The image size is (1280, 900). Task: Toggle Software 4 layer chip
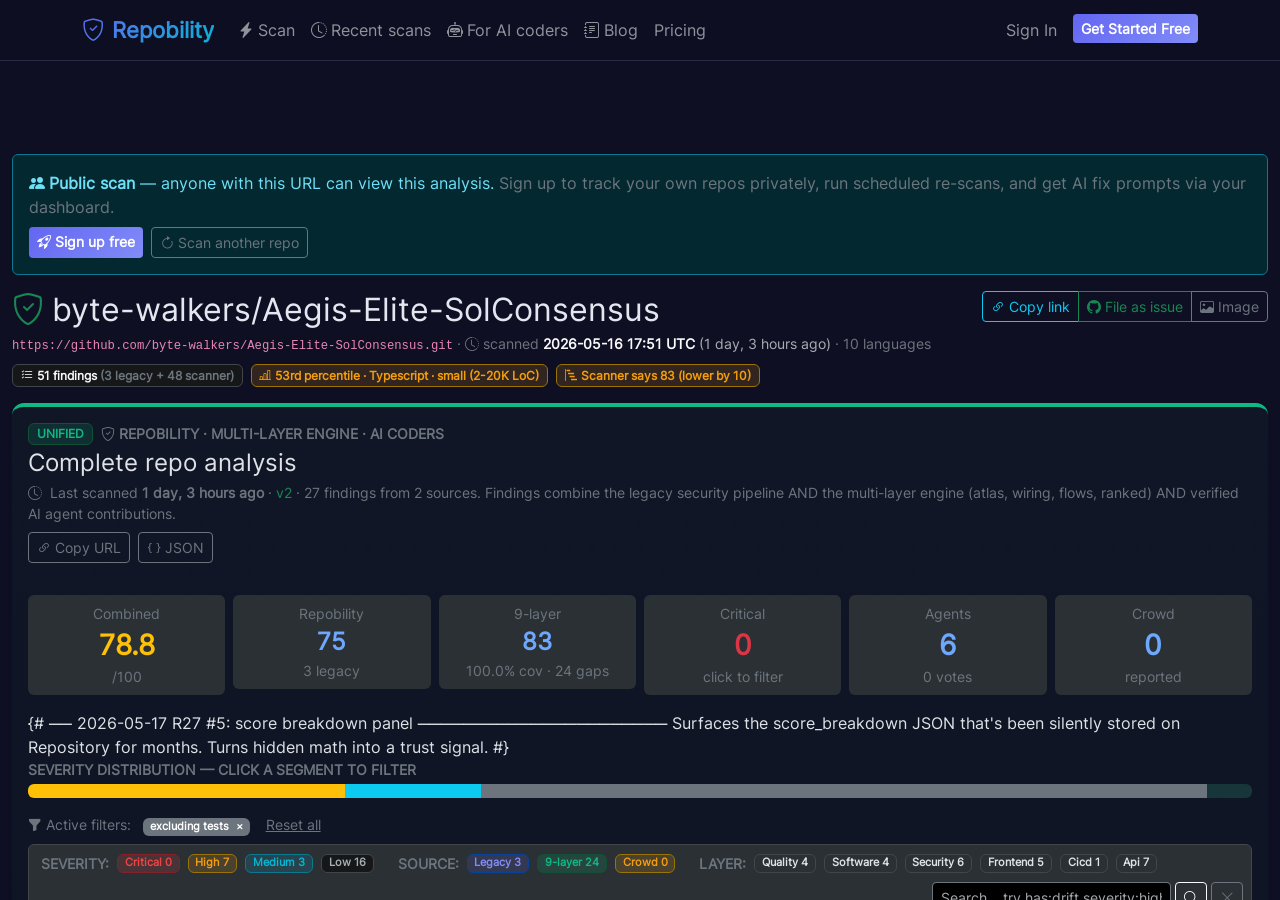click(860, 862)
